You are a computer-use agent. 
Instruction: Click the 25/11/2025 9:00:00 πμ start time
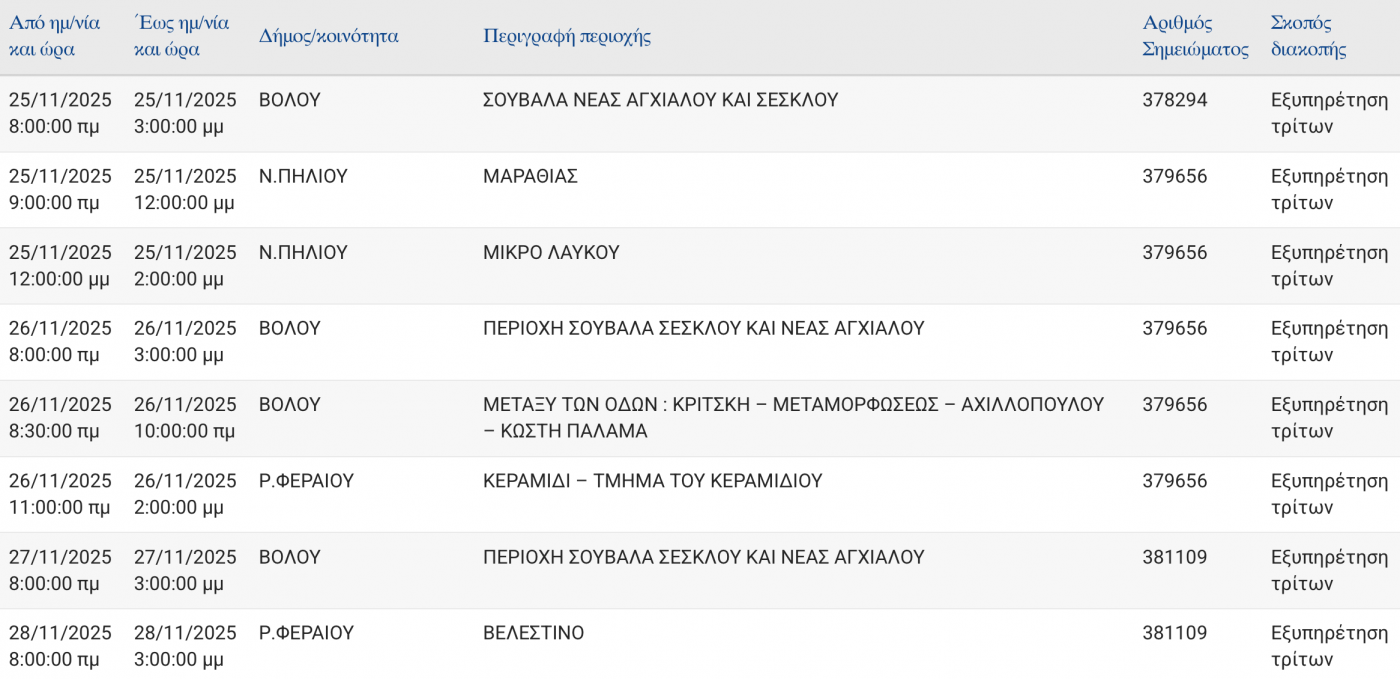pos(60,189)
